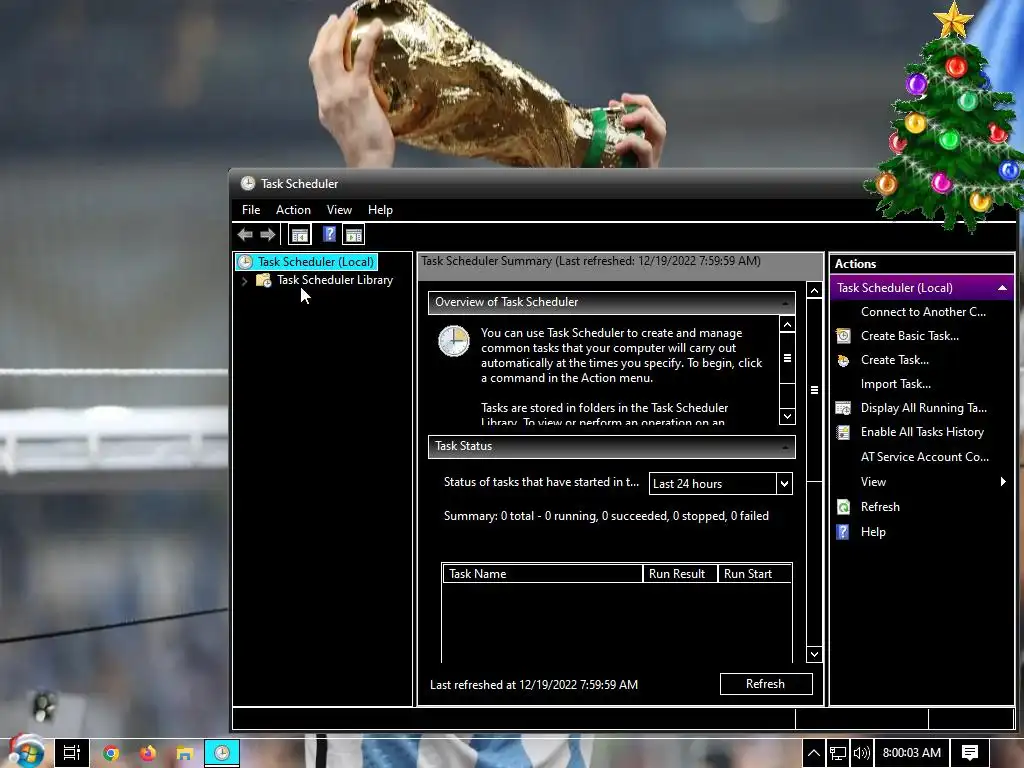Open the Help menu in menu bar

coord(380,210)
